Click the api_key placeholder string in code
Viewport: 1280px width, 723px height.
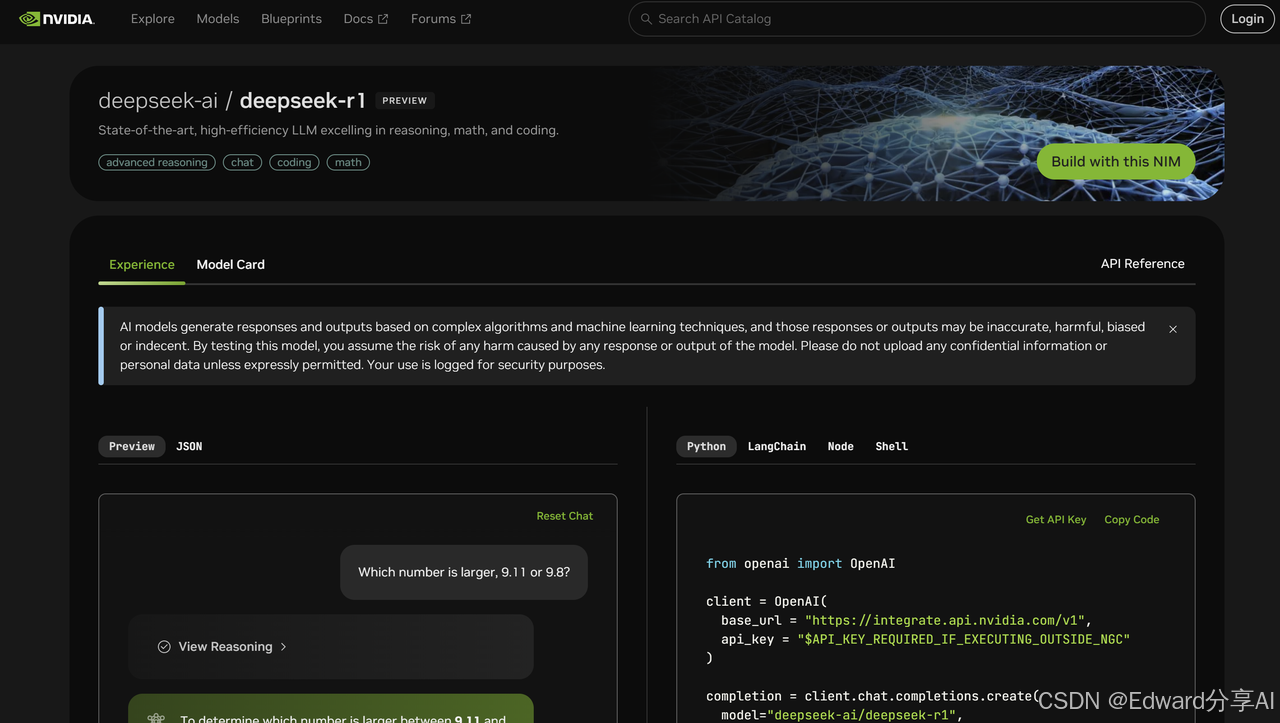(x=963, y=639)
